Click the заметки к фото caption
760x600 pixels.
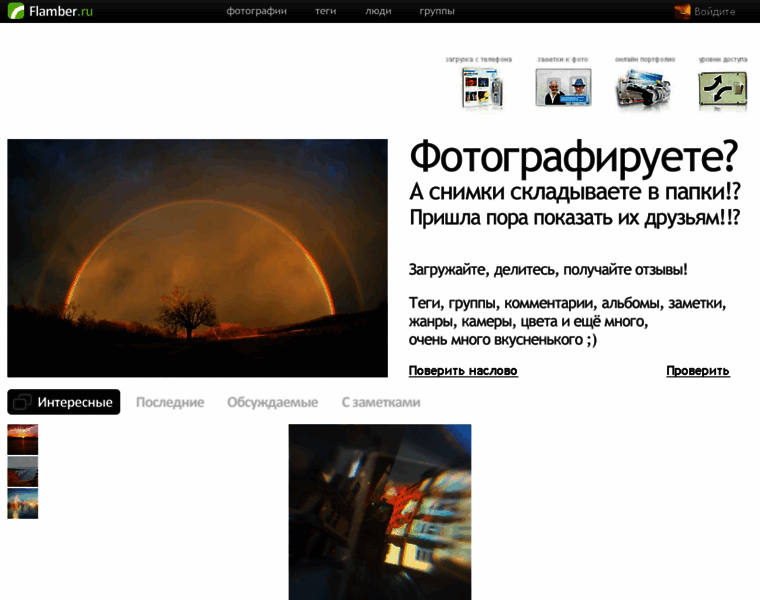562,59
